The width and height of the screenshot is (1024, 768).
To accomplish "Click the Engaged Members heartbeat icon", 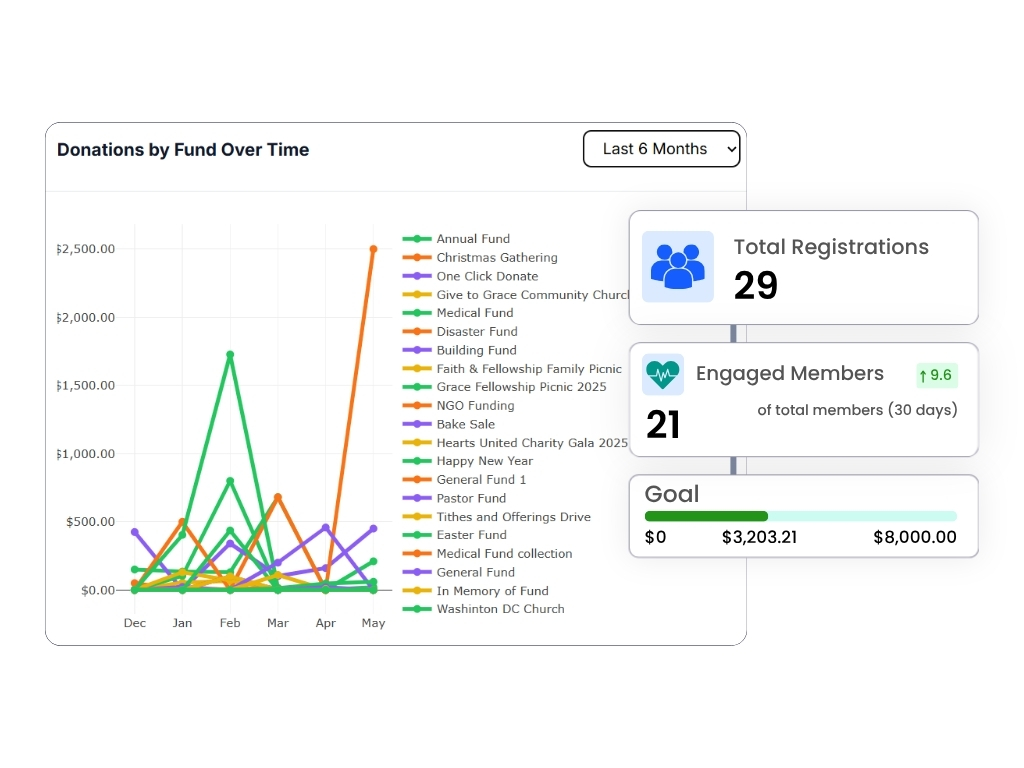I will coord(663,374).
